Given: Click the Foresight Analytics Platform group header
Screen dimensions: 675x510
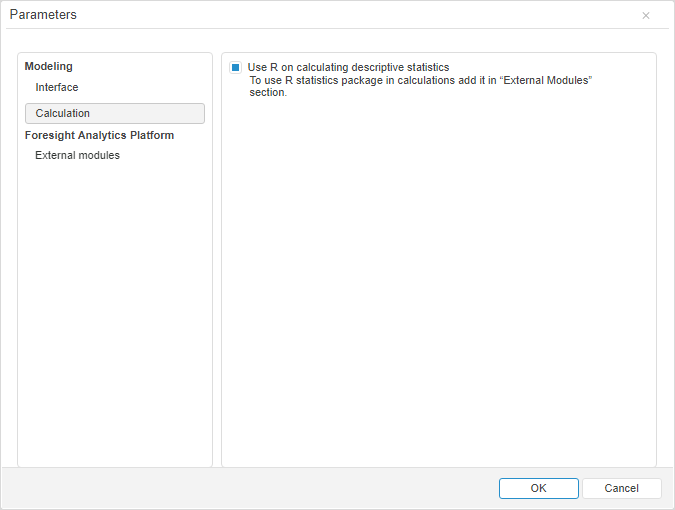Looking at the screenshot, I should point(99,136).
